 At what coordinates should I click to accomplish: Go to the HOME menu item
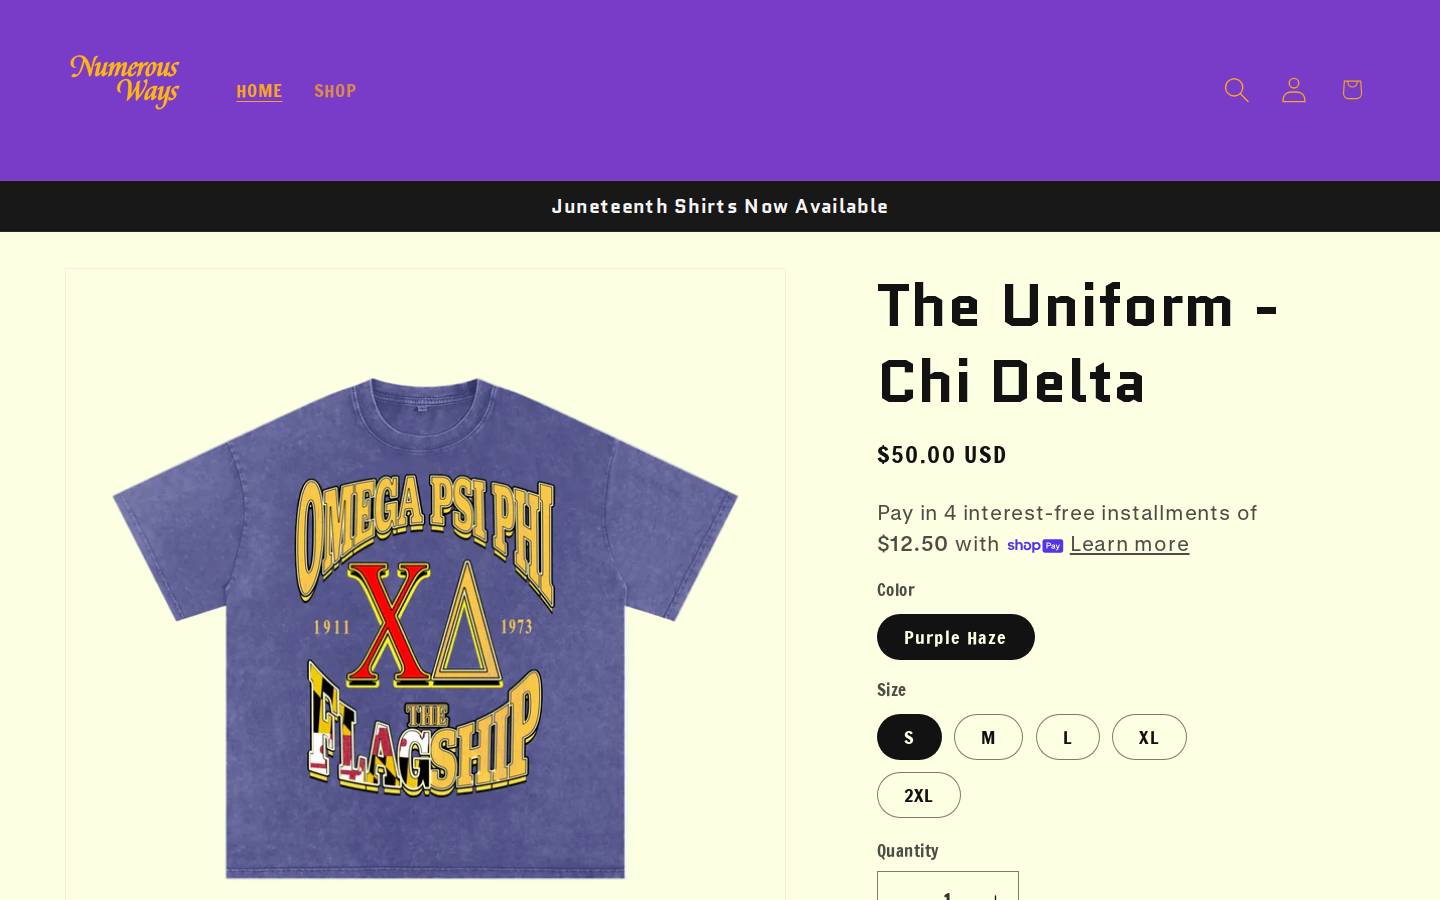tap(259, 90)
